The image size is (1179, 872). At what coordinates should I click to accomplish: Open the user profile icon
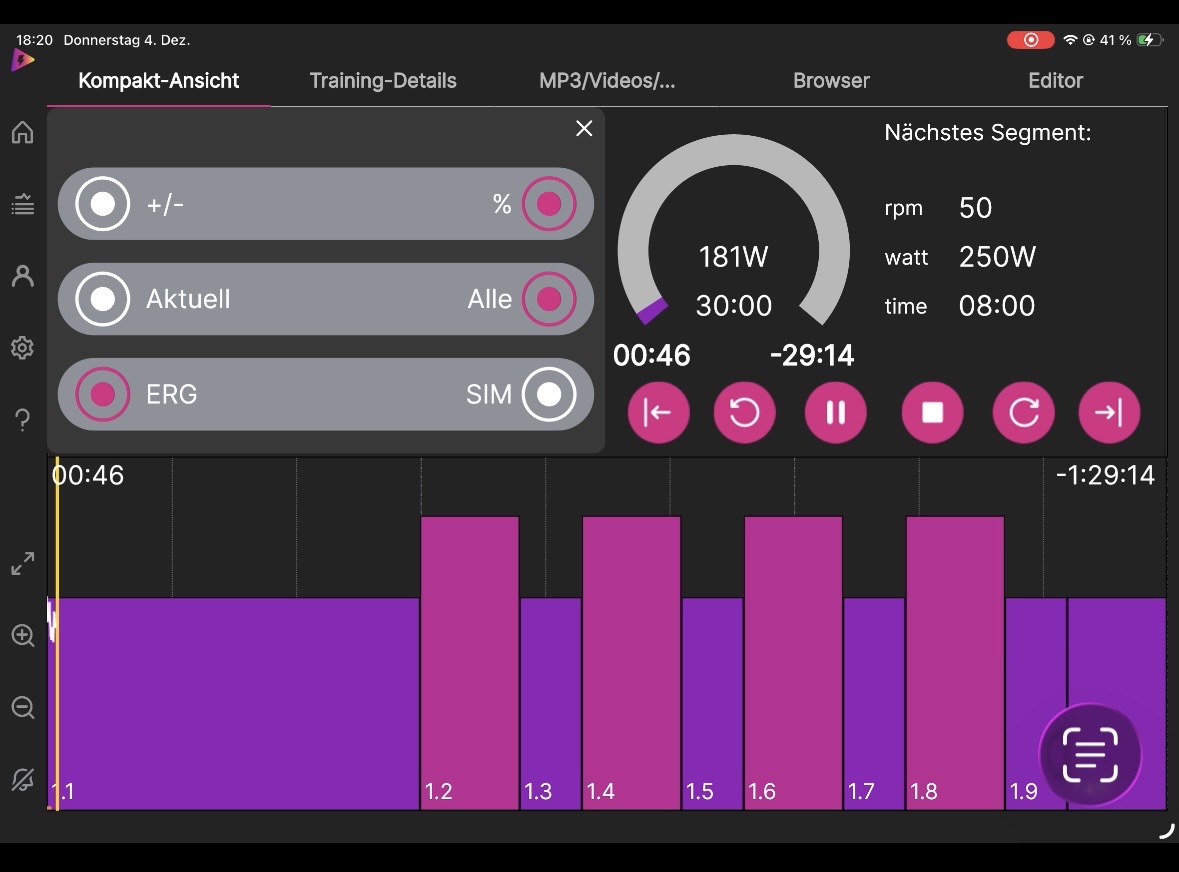click(22, 277)
